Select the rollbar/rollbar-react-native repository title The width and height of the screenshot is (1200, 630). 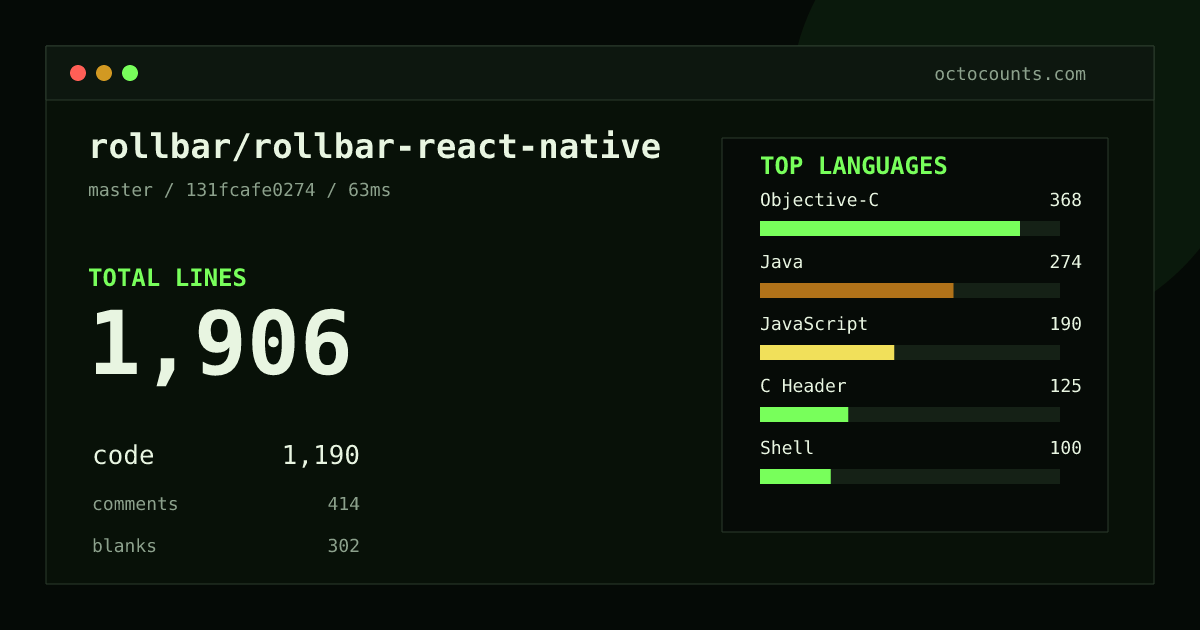pyautogui.click(x=375, y=146)
